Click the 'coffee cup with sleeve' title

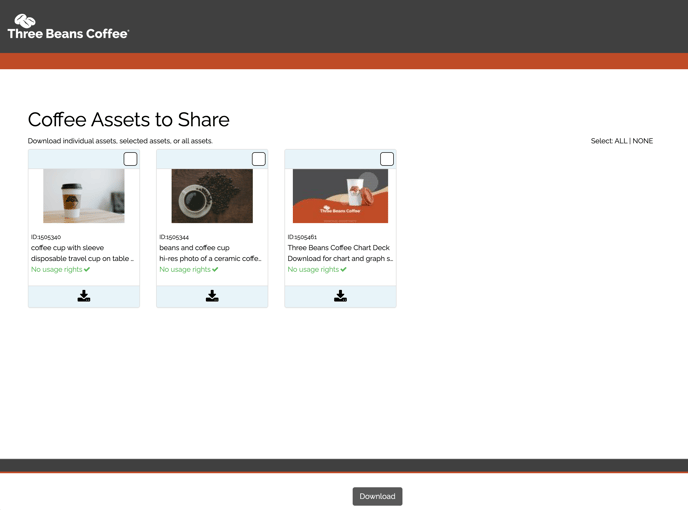coord(68,247)
